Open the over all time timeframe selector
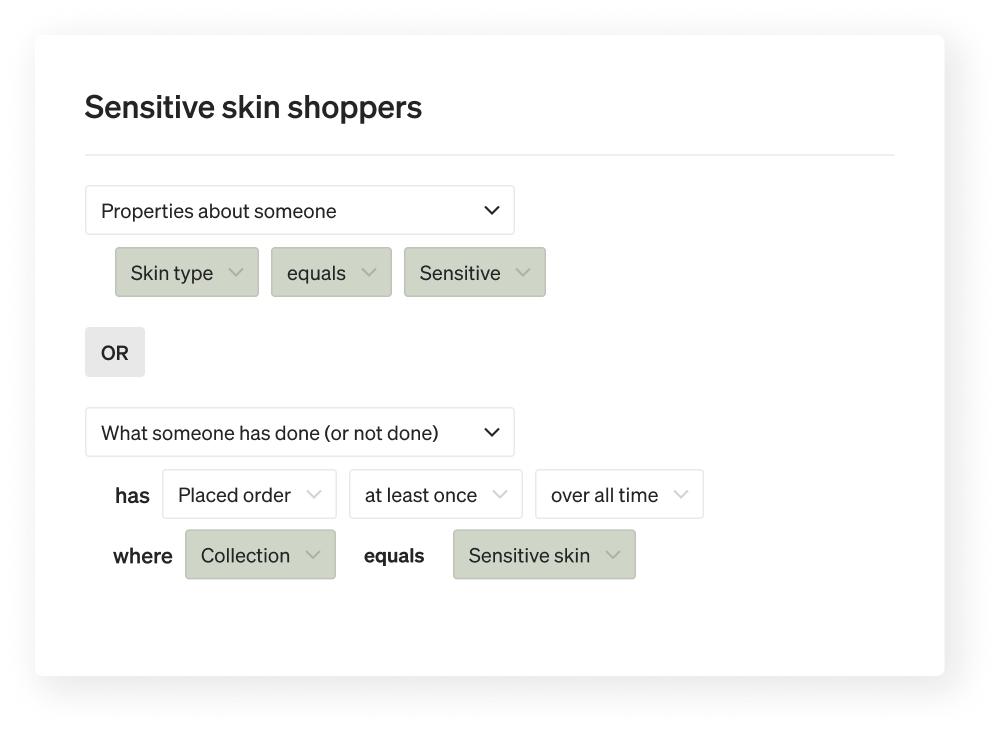Viewport: 1000px width, 731px height. [619, 494]
